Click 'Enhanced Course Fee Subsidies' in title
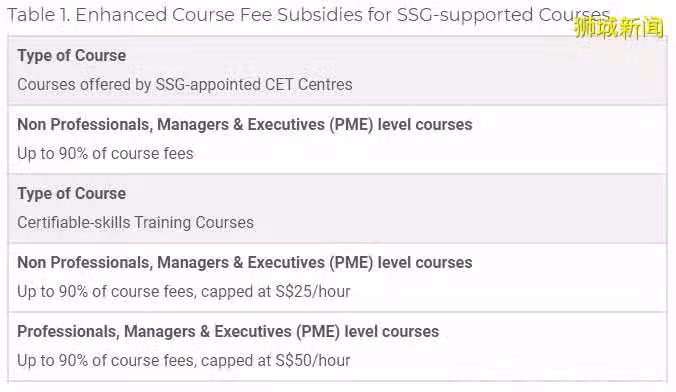 pos(219,15)
